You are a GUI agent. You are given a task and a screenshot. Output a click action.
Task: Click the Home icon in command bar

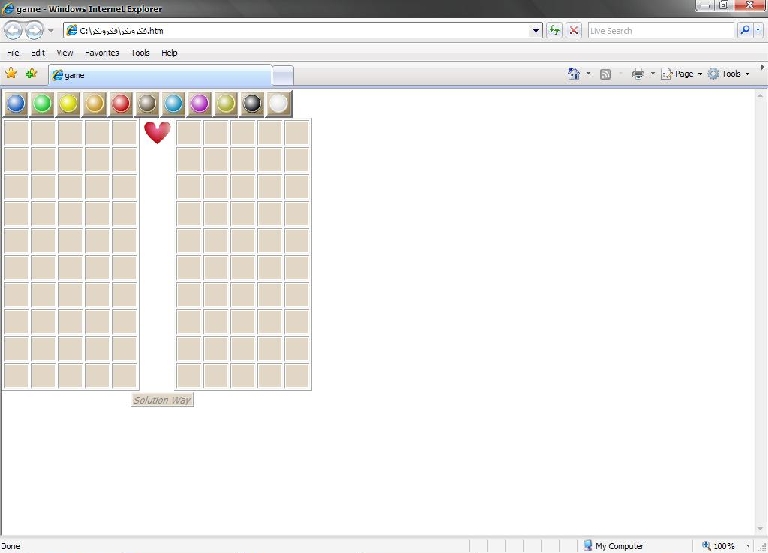tap(573, 74)
